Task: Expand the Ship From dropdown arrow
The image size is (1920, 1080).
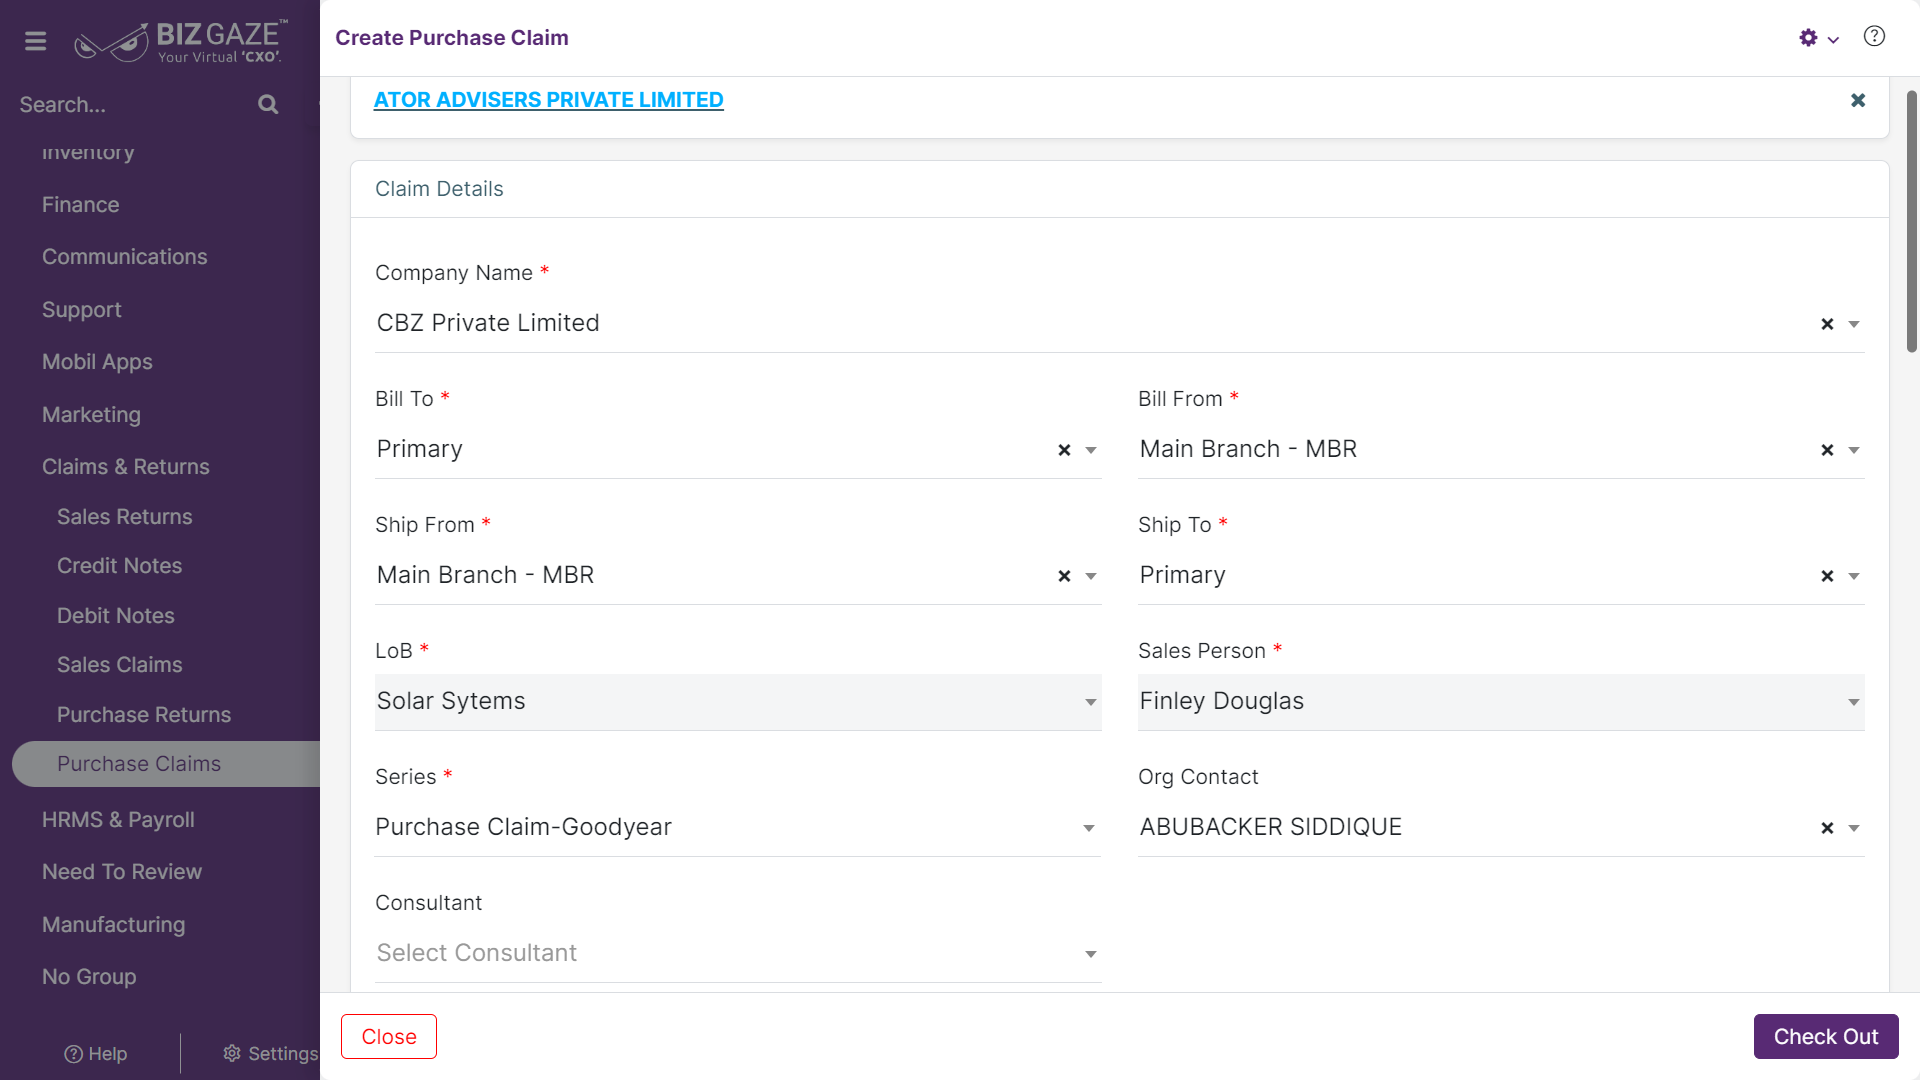Action: [1091, 576]
